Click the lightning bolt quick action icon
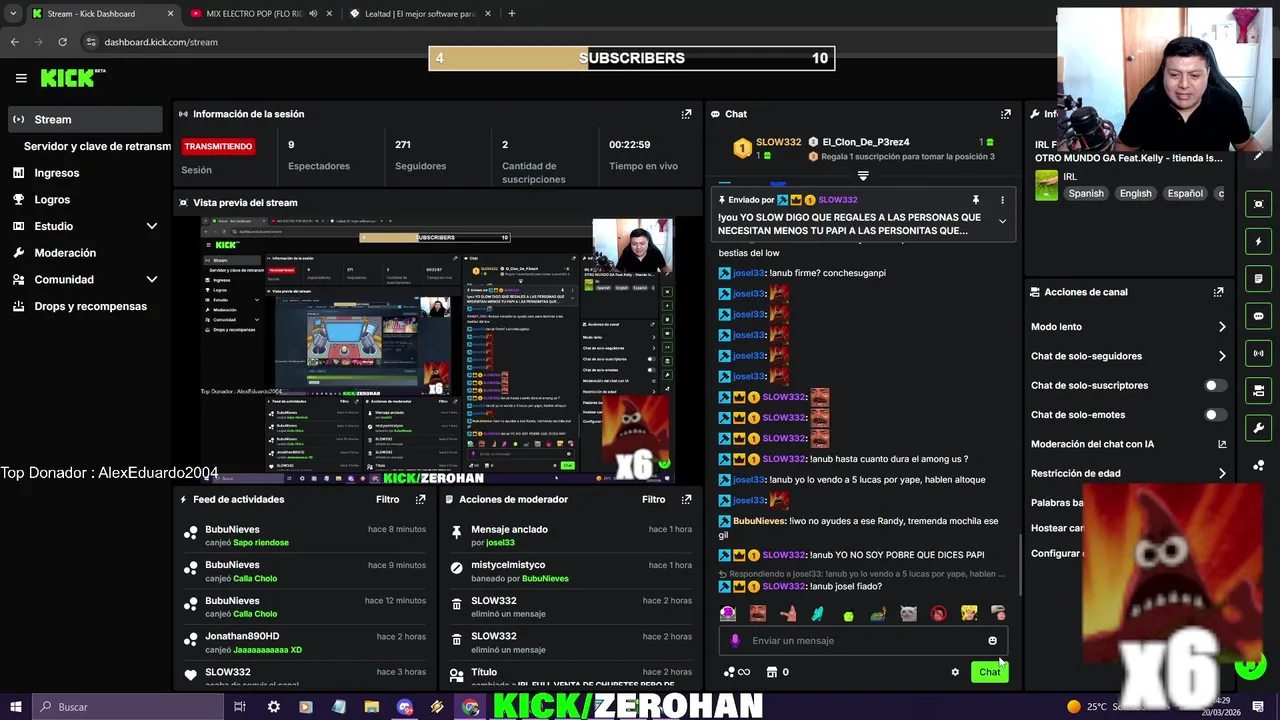The image size is (1280, 720). tap(1259, 241)
